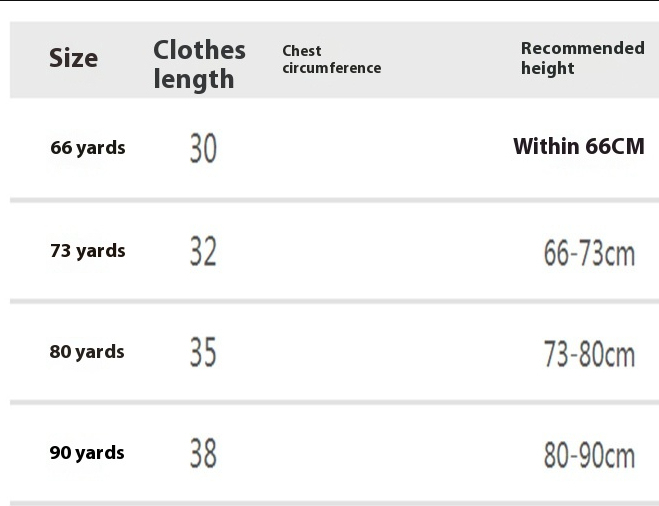The width and height of the screenshot is (659, 506).
Task: Choose the "90 yards" size label
Action: pos(87,453)
